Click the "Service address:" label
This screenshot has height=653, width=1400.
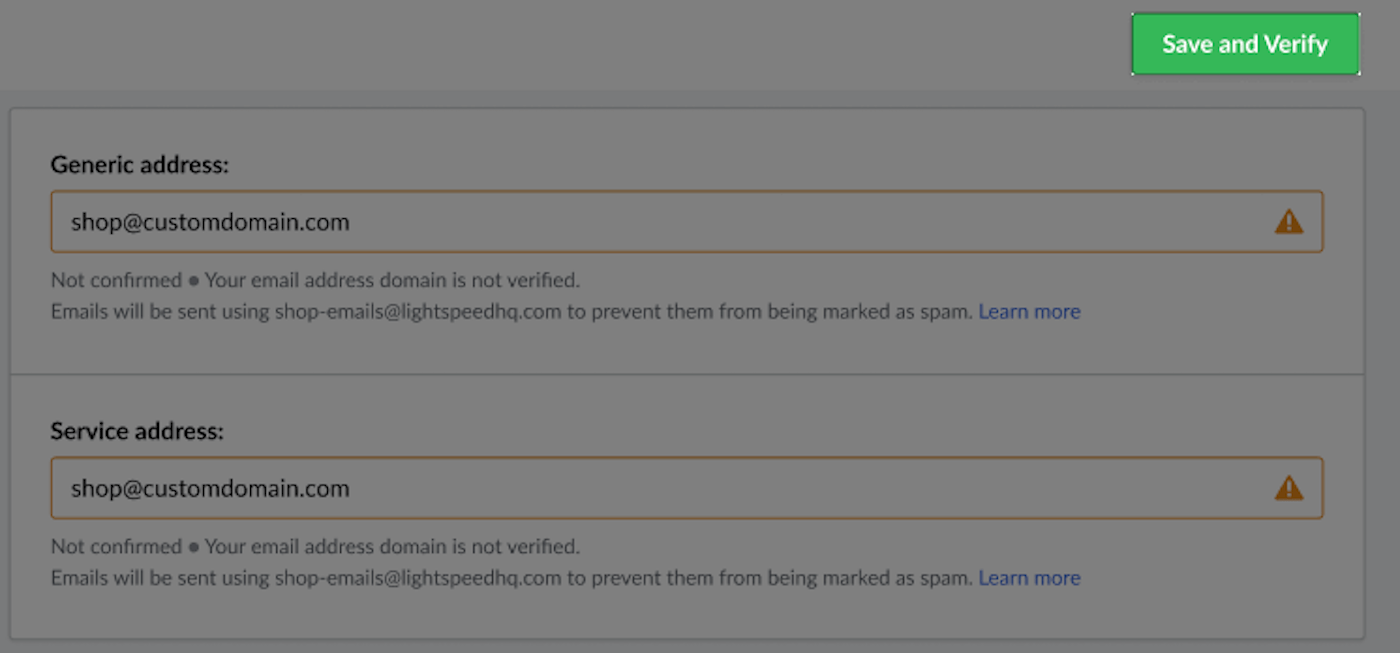click(137, 432)
